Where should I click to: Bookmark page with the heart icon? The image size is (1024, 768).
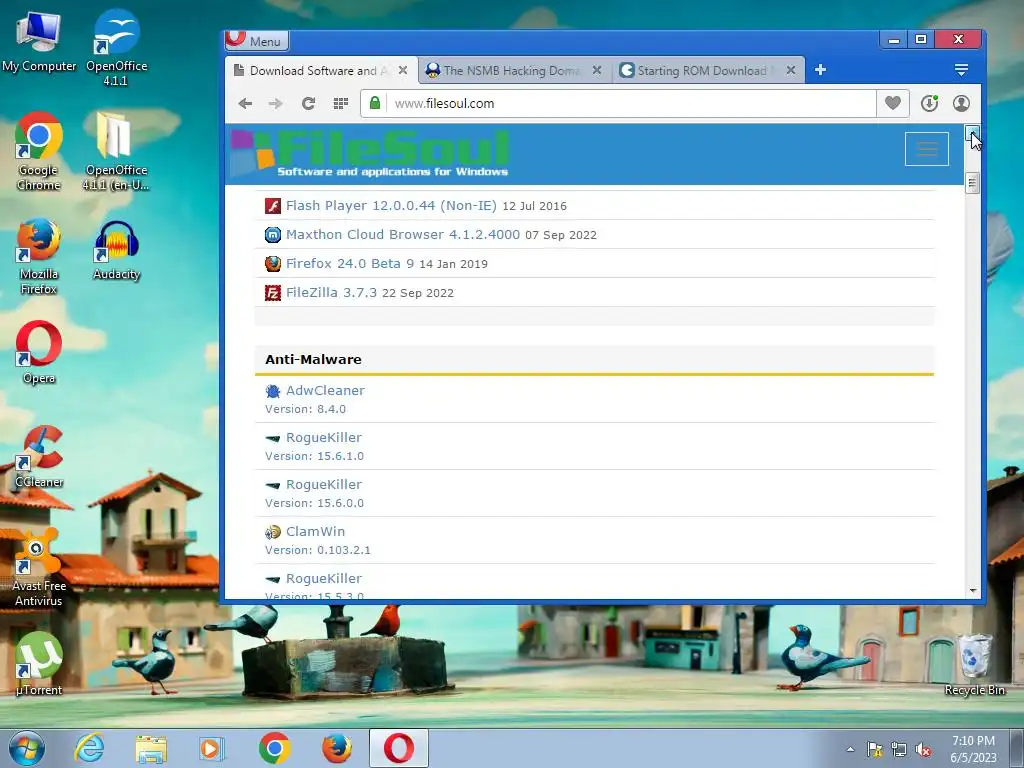coord(893,103)
